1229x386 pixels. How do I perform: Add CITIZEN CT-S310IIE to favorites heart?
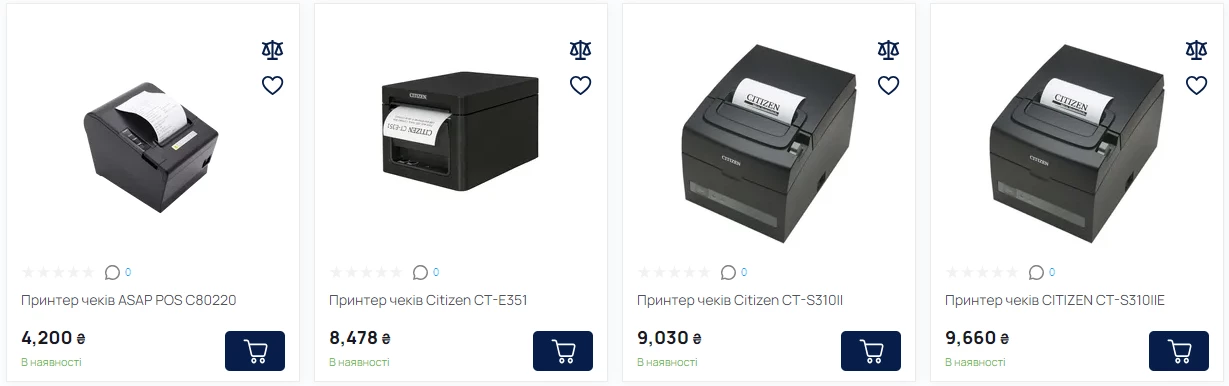(x=1196, y=85)
